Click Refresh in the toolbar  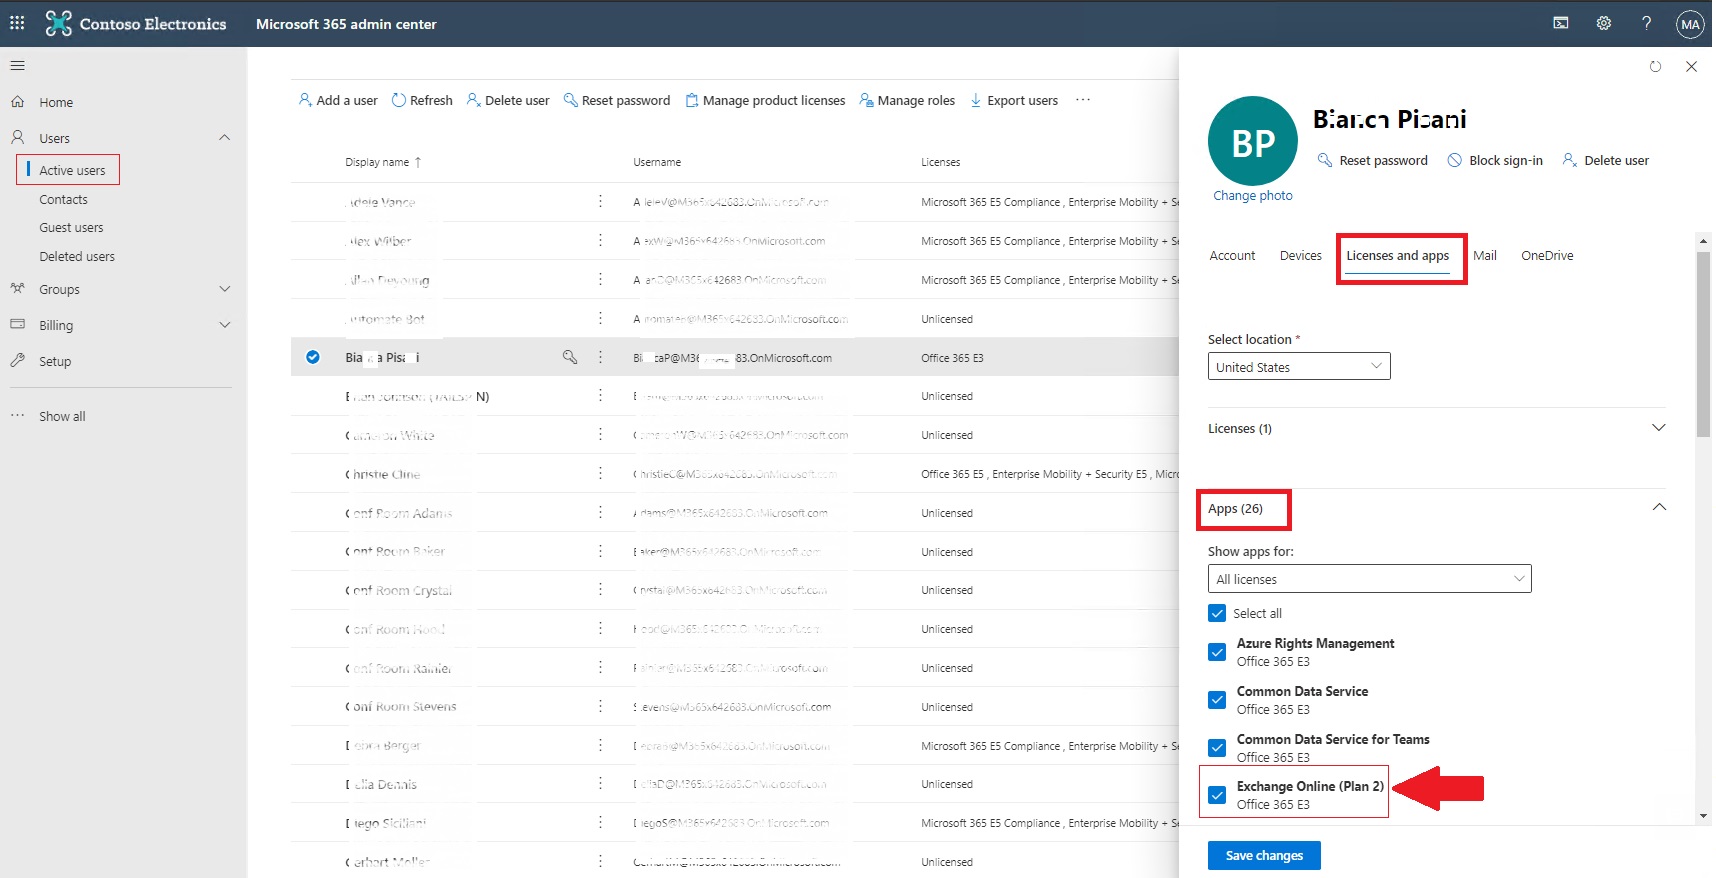click(422, 100)
